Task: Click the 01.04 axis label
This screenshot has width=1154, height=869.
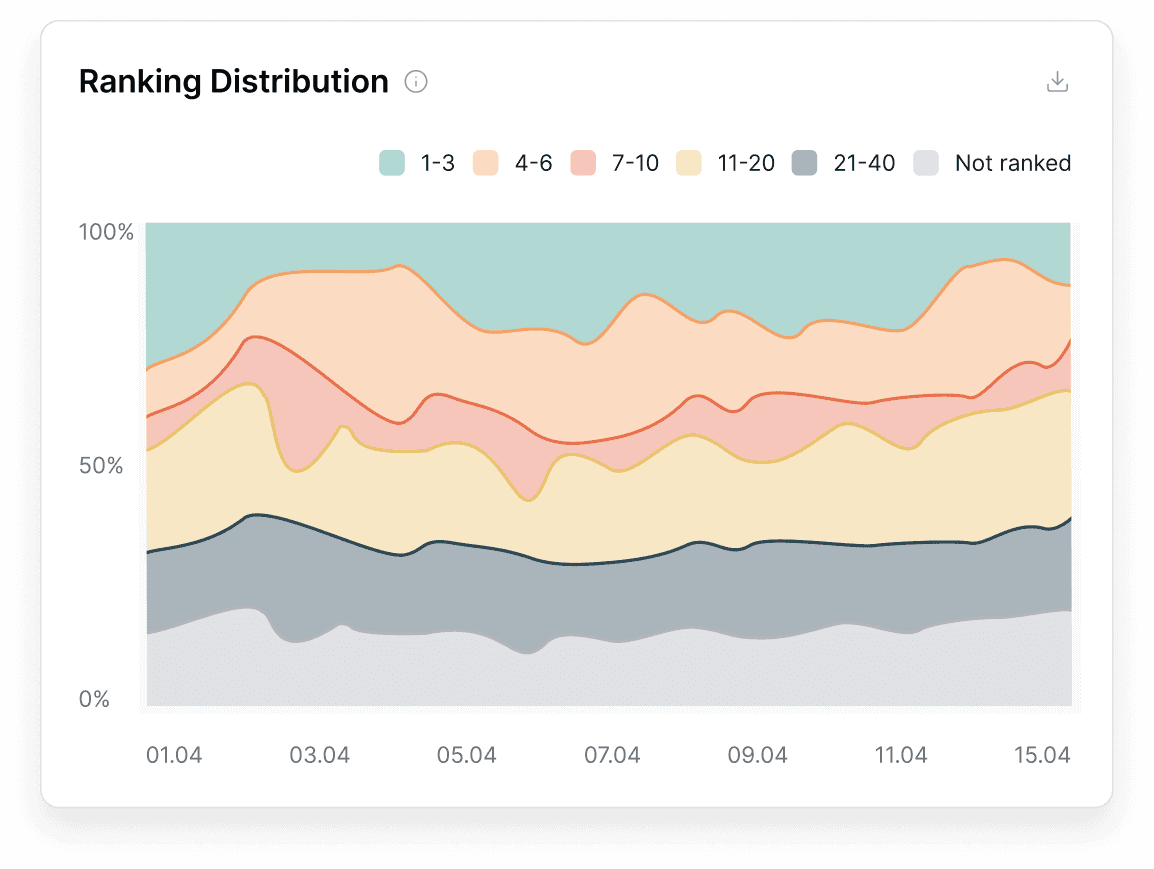Action: tap(174, 755)
